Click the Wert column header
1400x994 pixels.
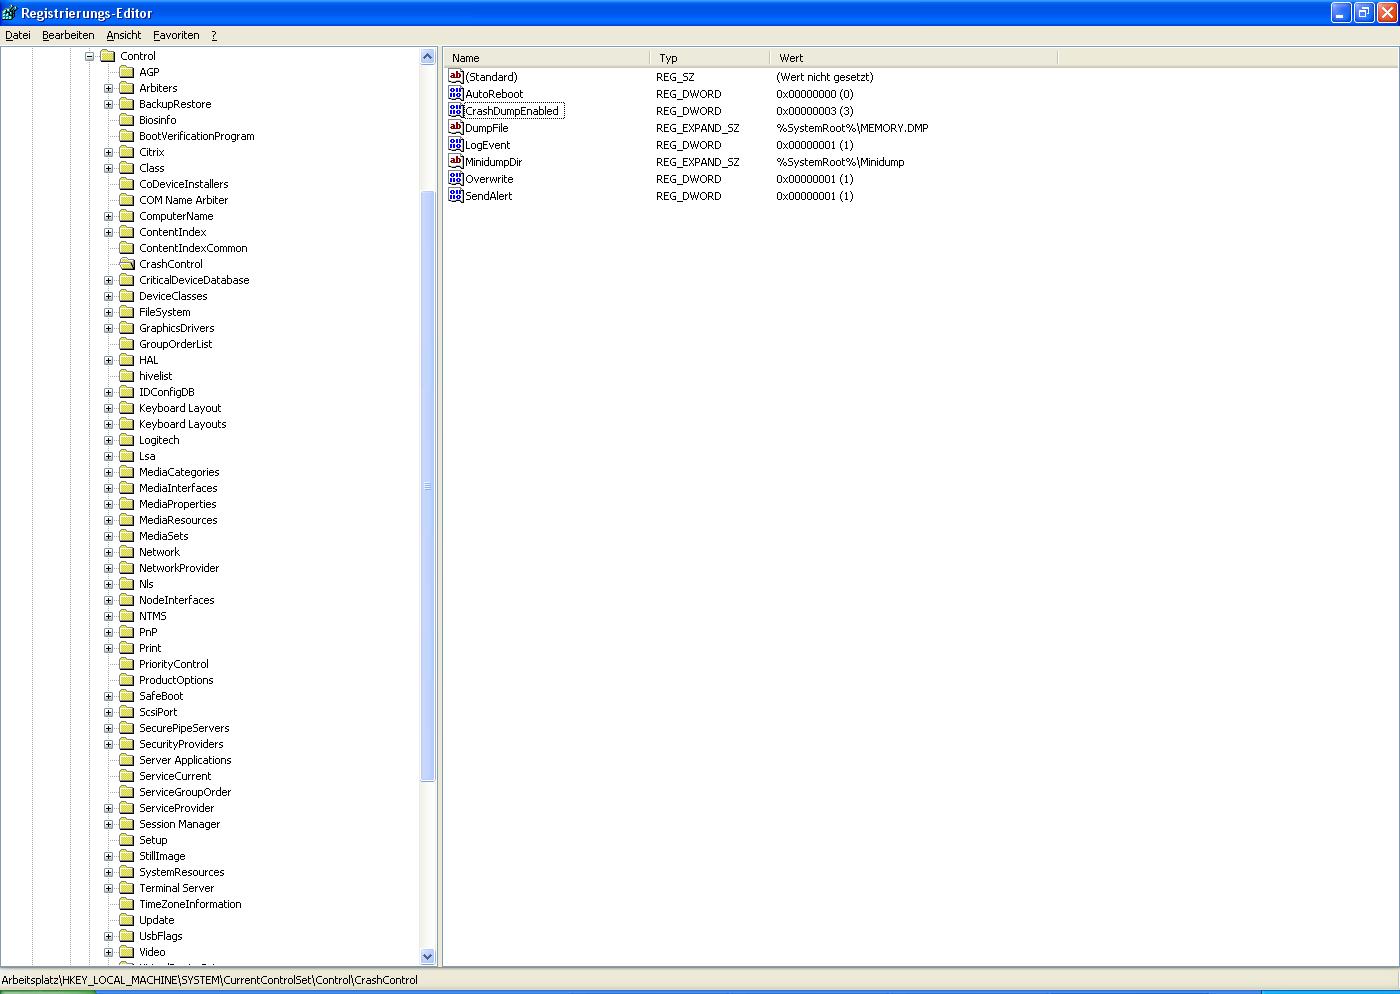[x=912, y=58]
